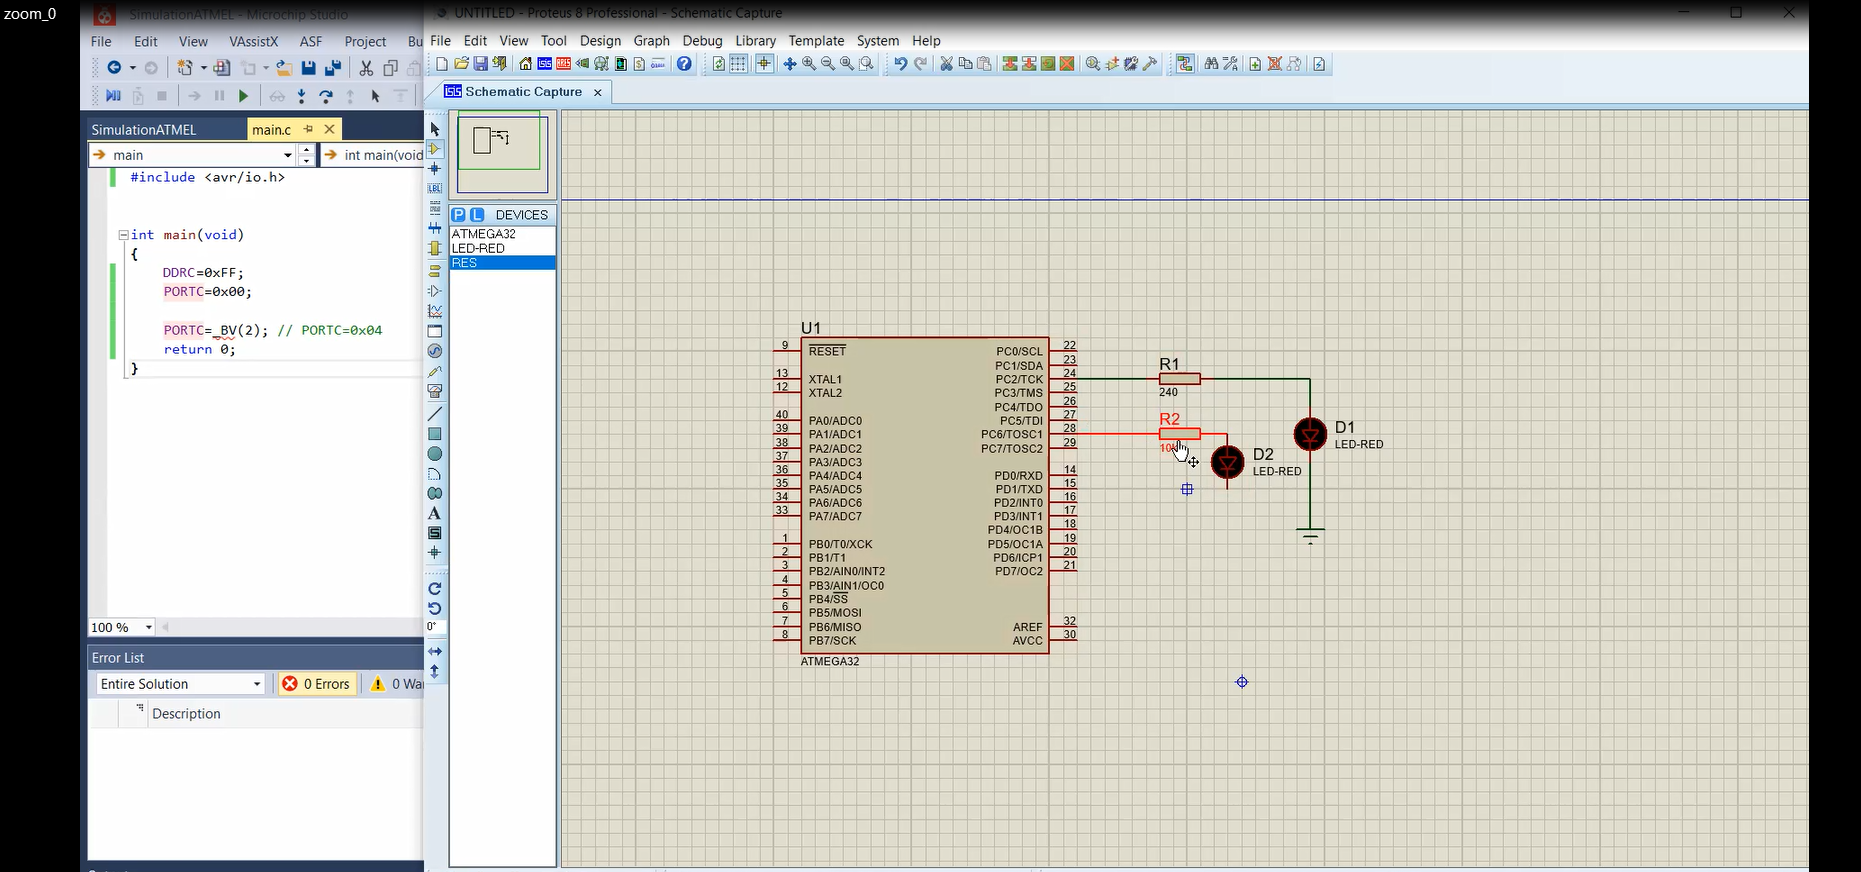
Task: Switch to the SimulationATMEL tab
Action: coord(144,130)
